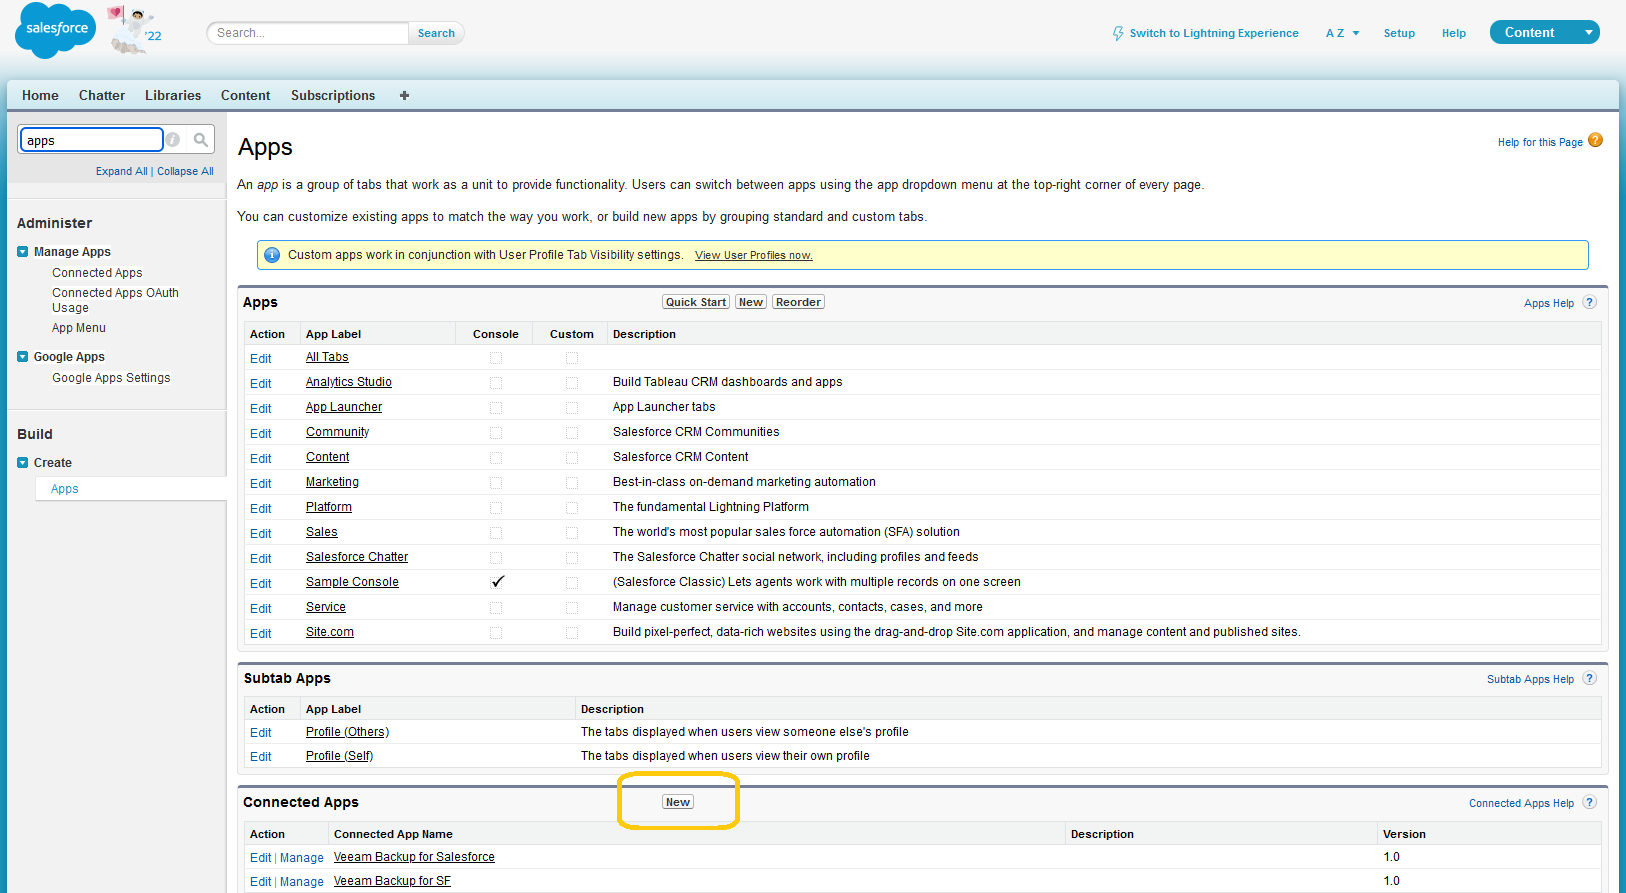Open Profile (Others) subtab app link
Viewport: 1626px width, 893px height.
point(347,732)
